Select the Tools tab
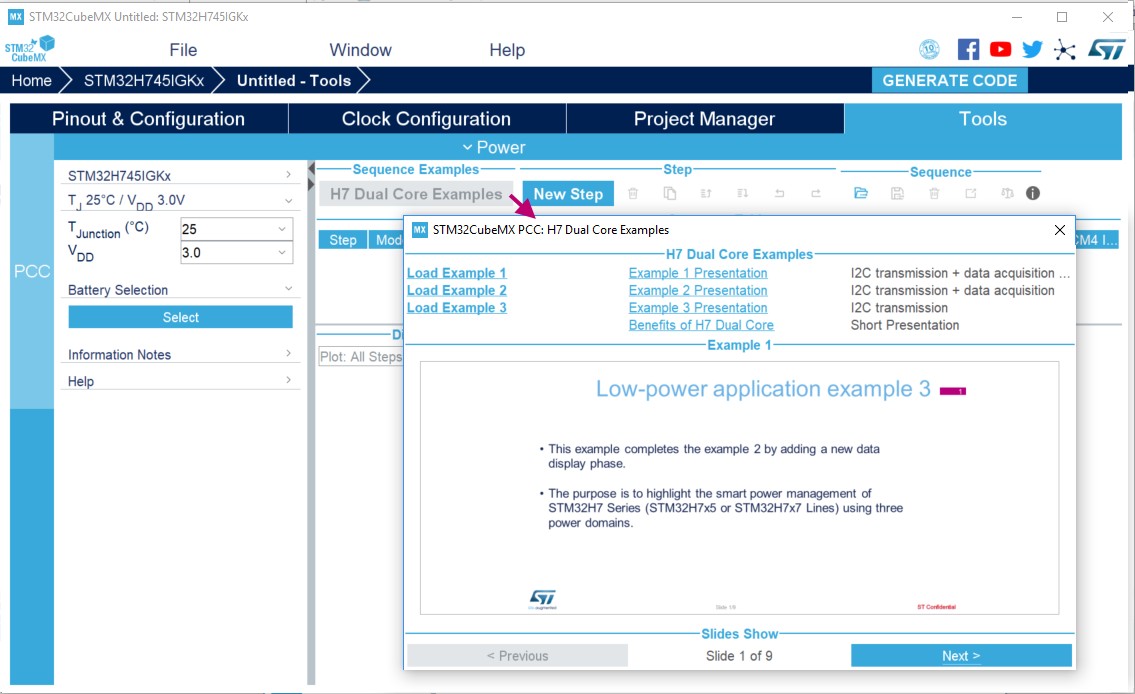The image size is (1135, 694). coord(982,119)
